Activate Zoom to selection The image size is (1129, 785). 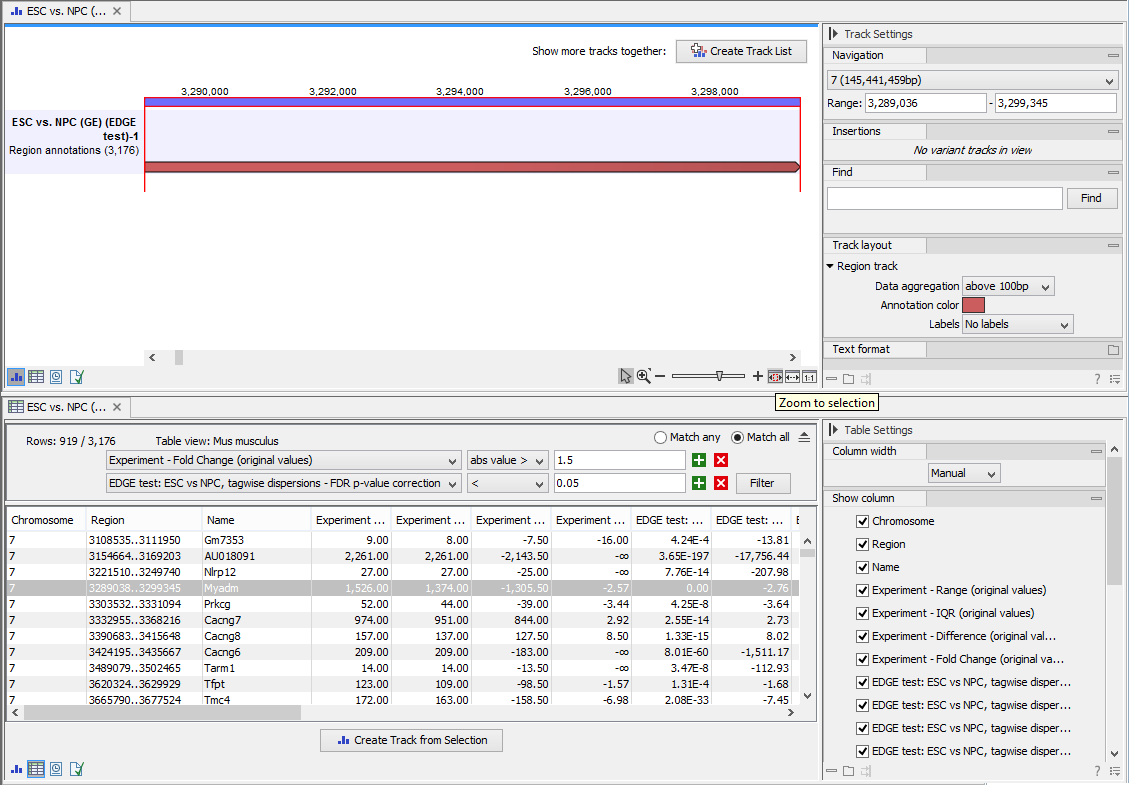(775, 376)
